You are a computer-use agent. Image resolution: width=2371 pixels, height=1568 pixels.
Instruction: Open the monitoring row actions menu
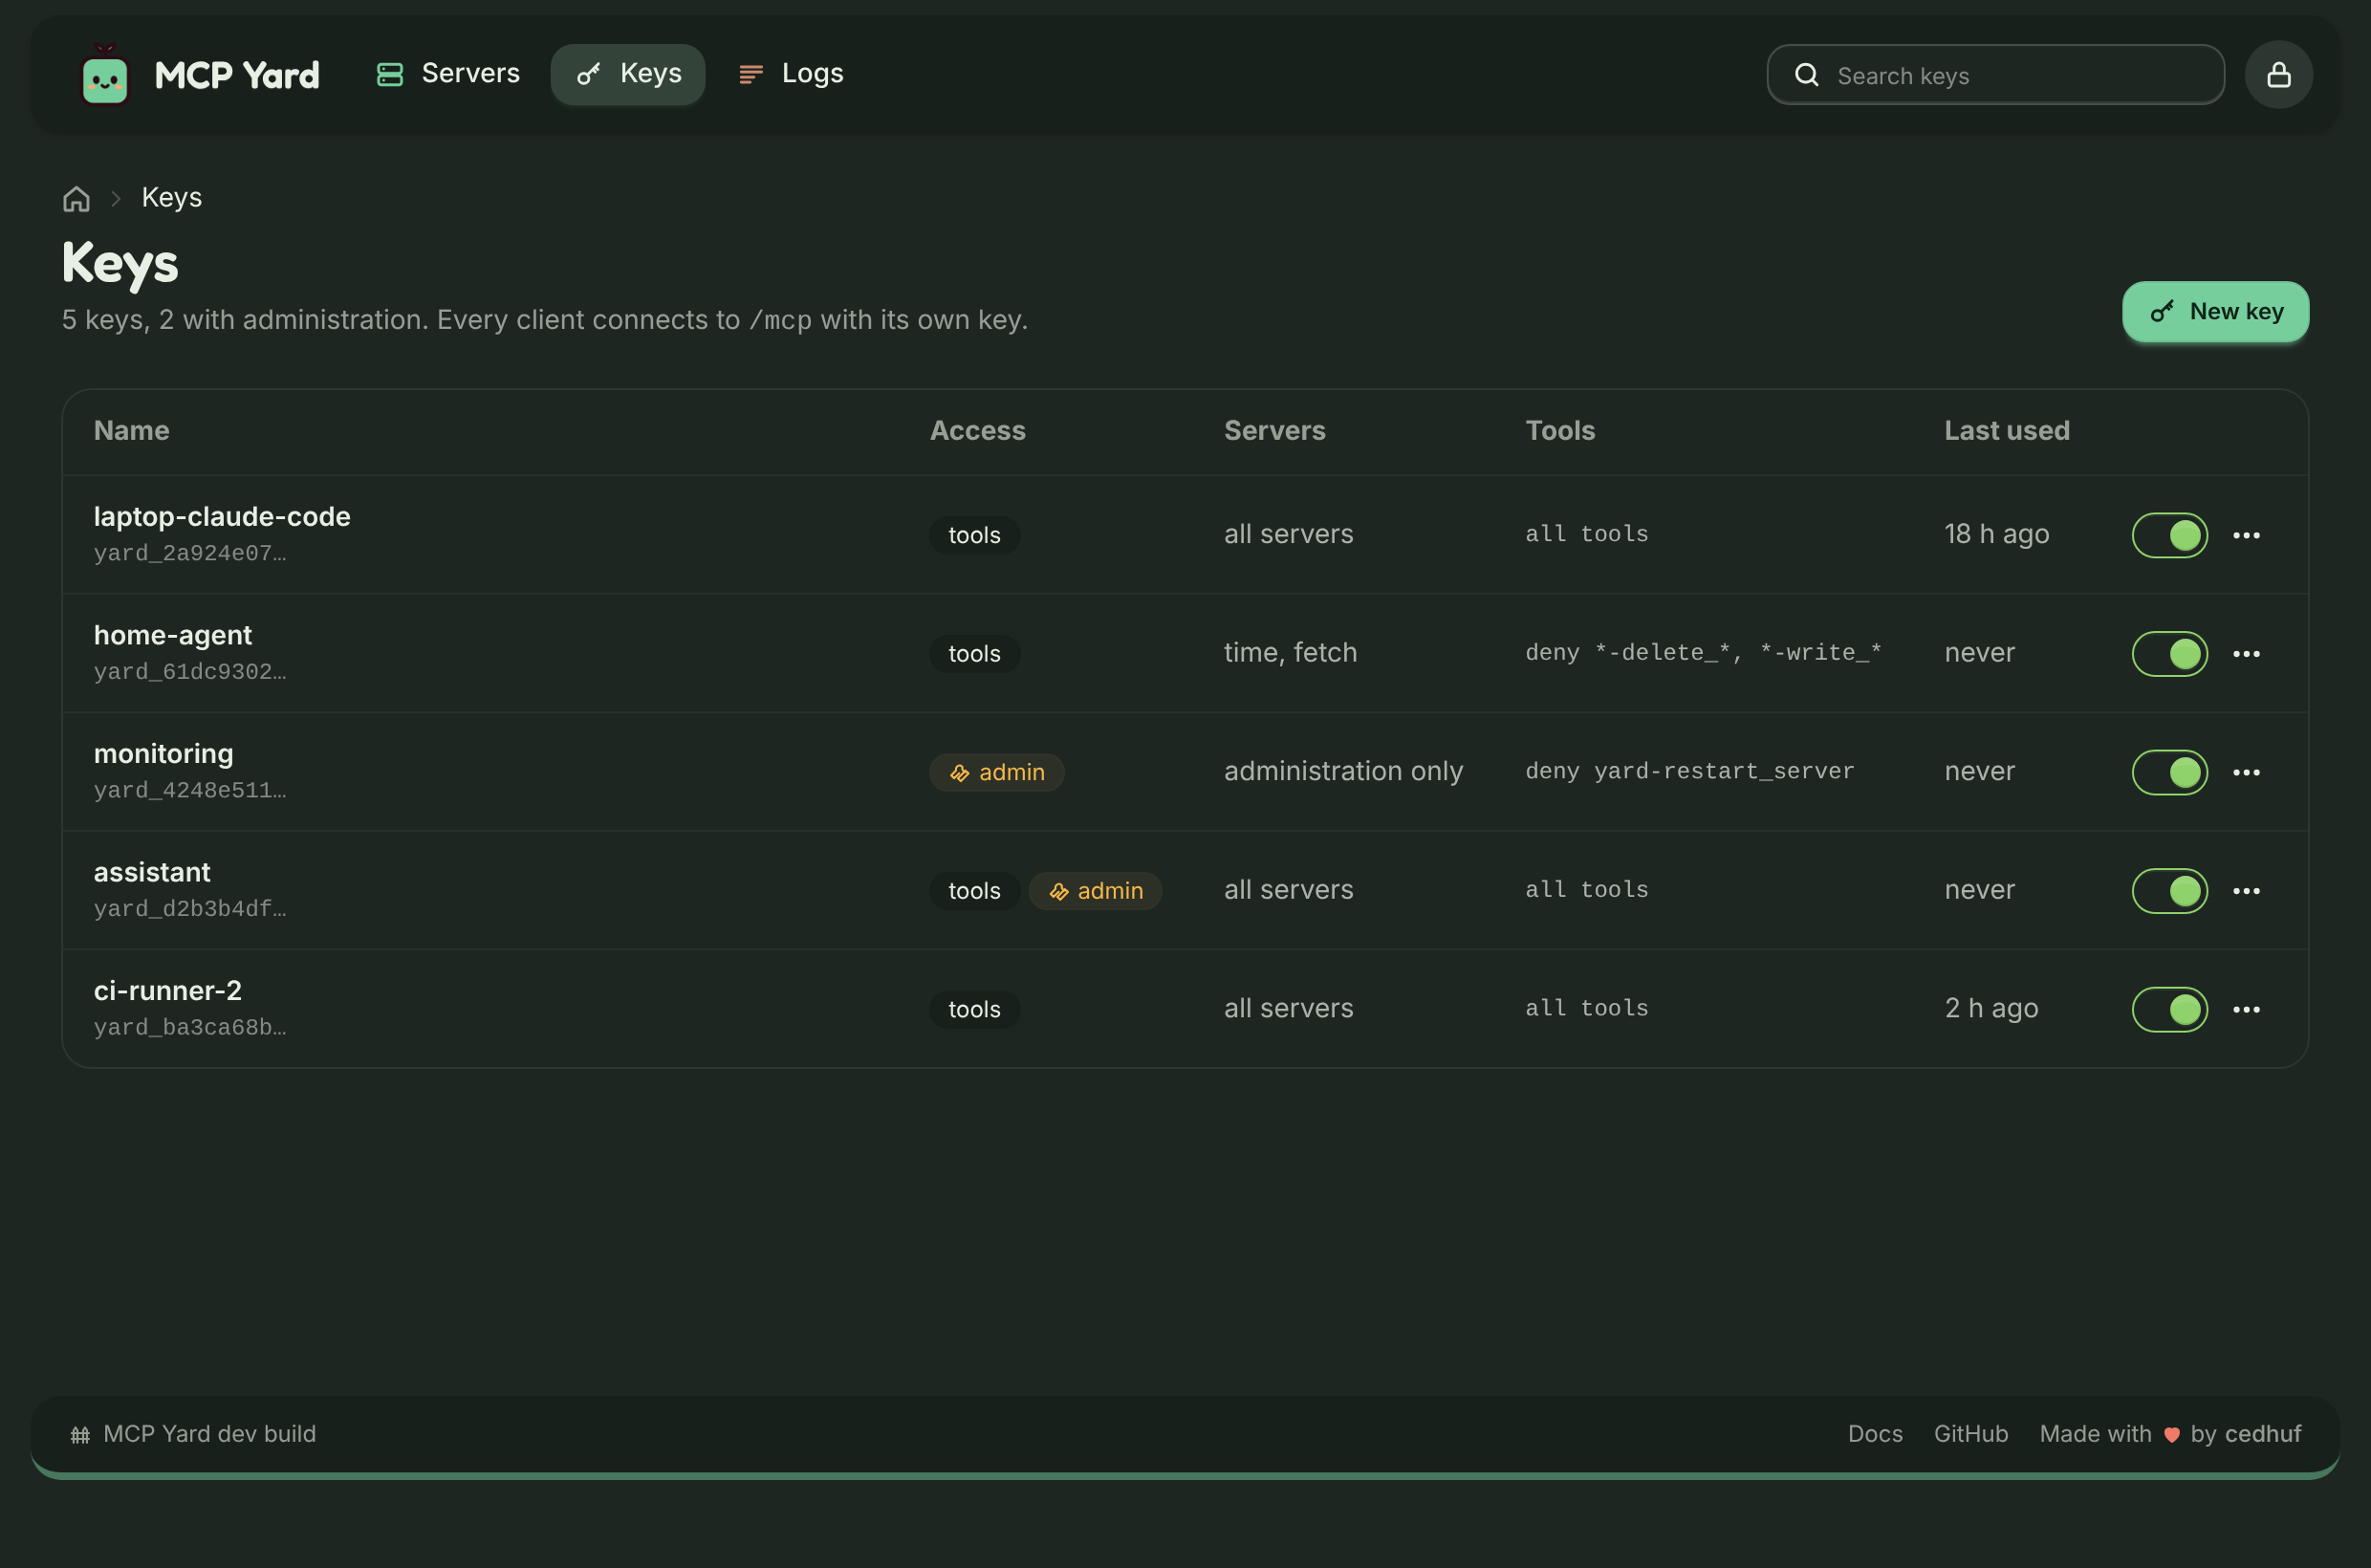point(2246,772)
